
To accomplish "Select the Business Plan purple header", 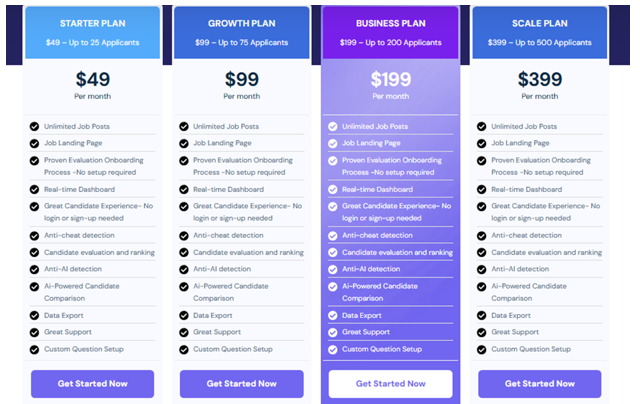I will coord(391,32).
